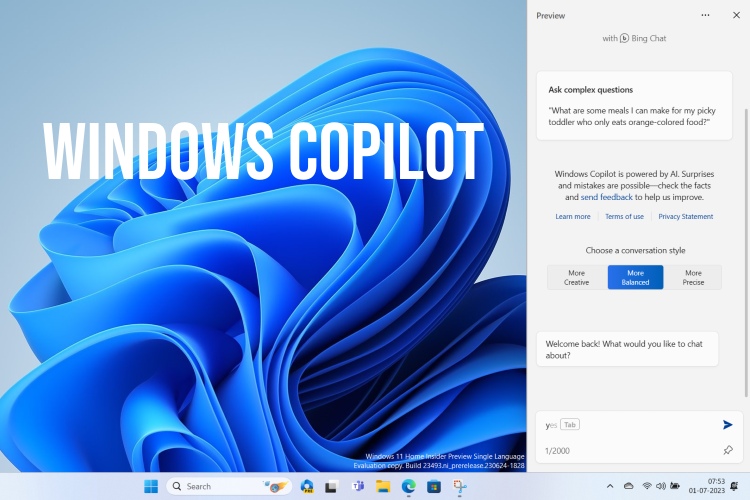Open the Terms of use link
Screen dimensions: 750x500
tap(624, 217)
